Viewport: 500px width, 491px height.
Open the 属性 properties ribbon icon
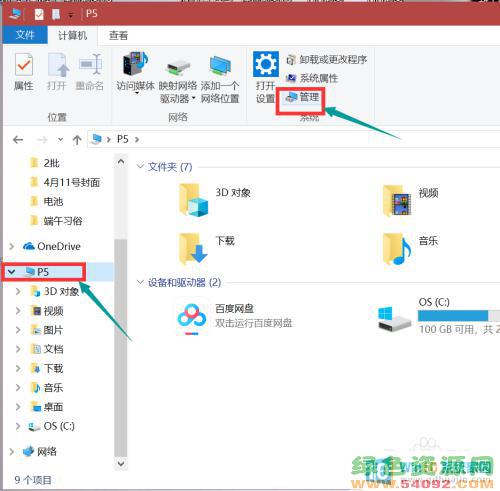[x=24, y=72]
